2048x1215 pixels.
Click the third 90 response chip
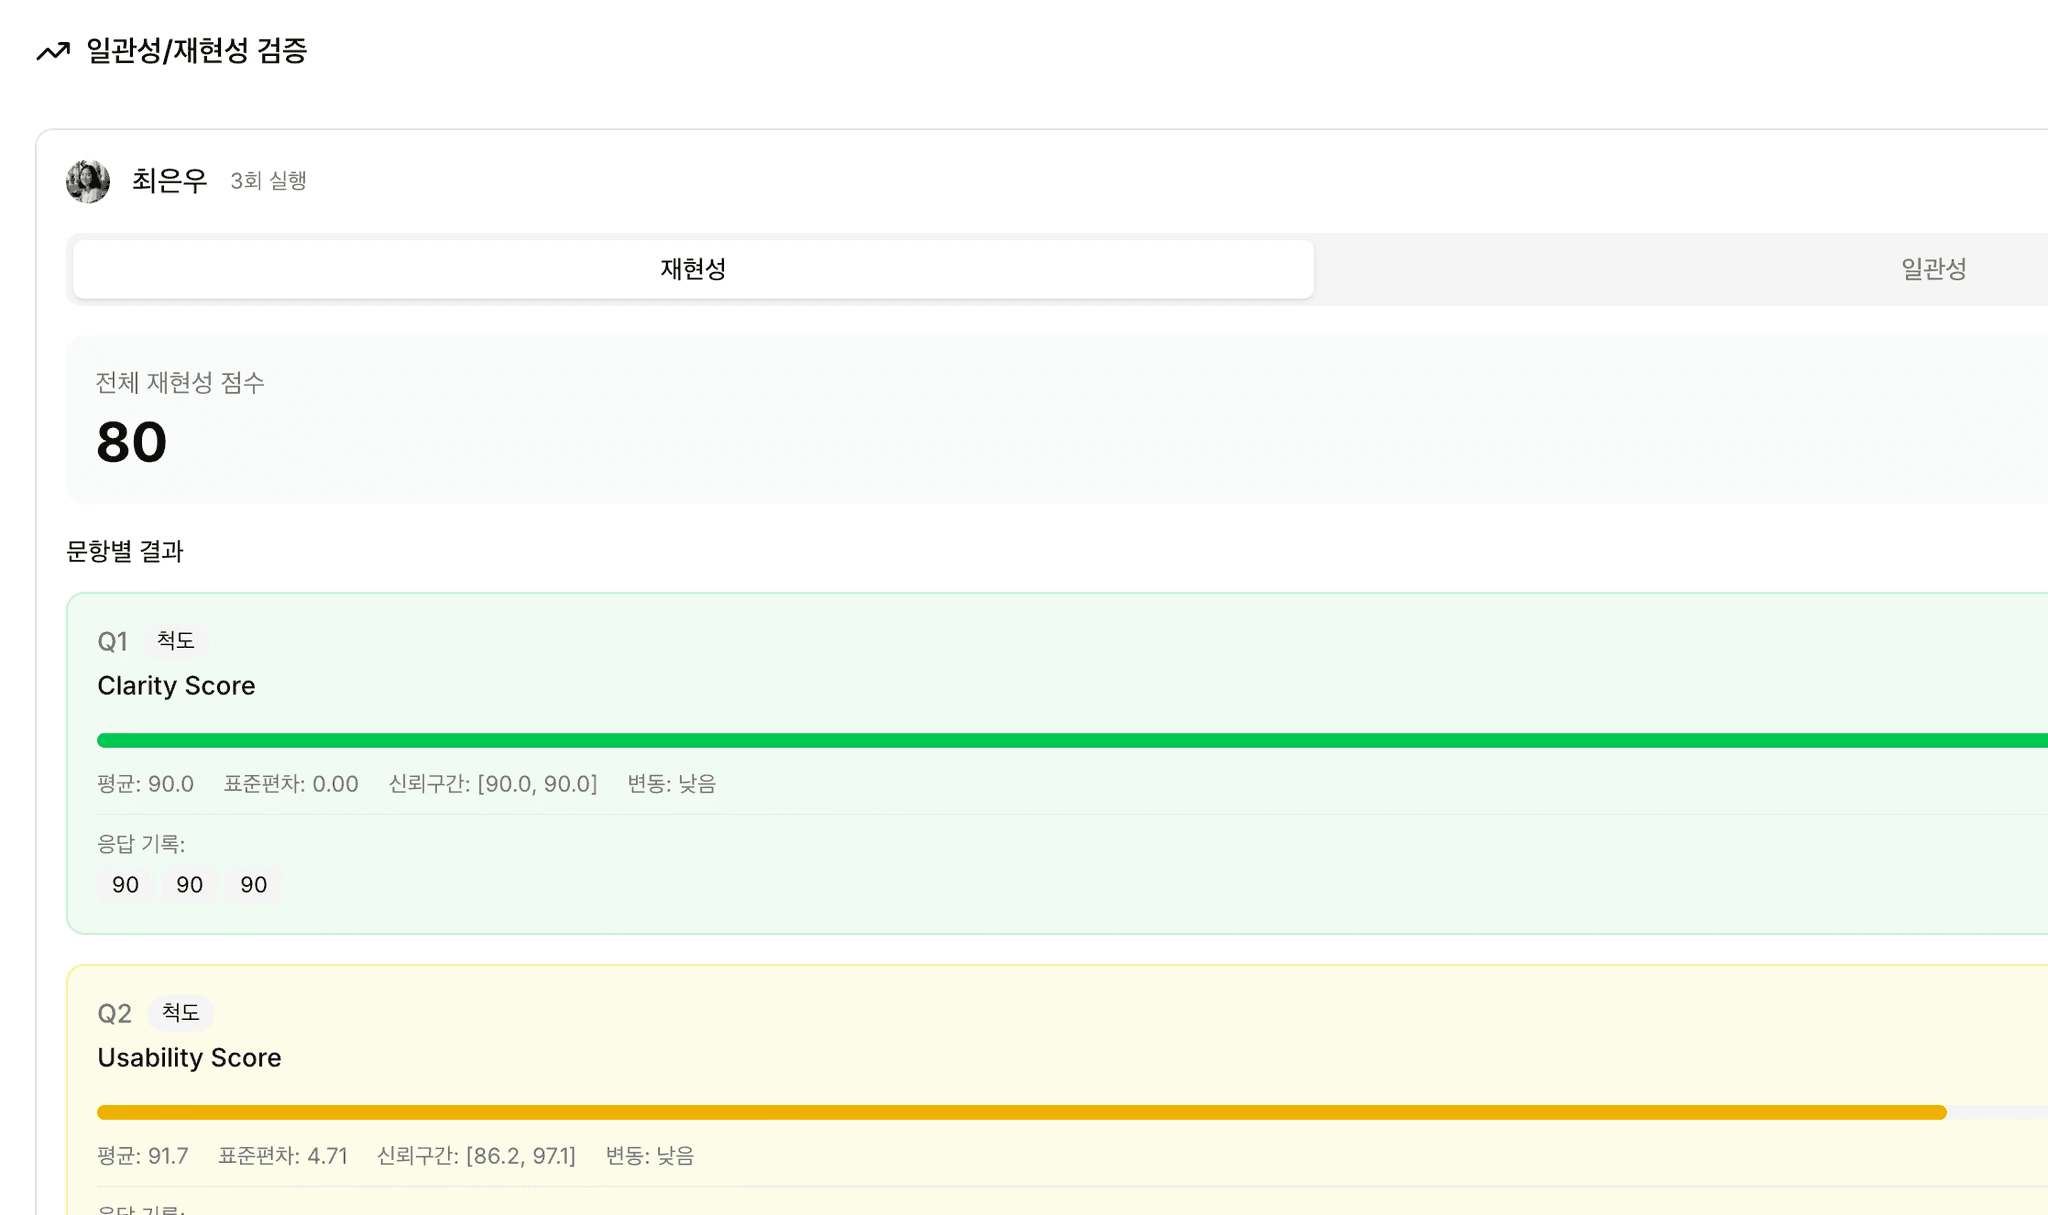pos(253,885)
